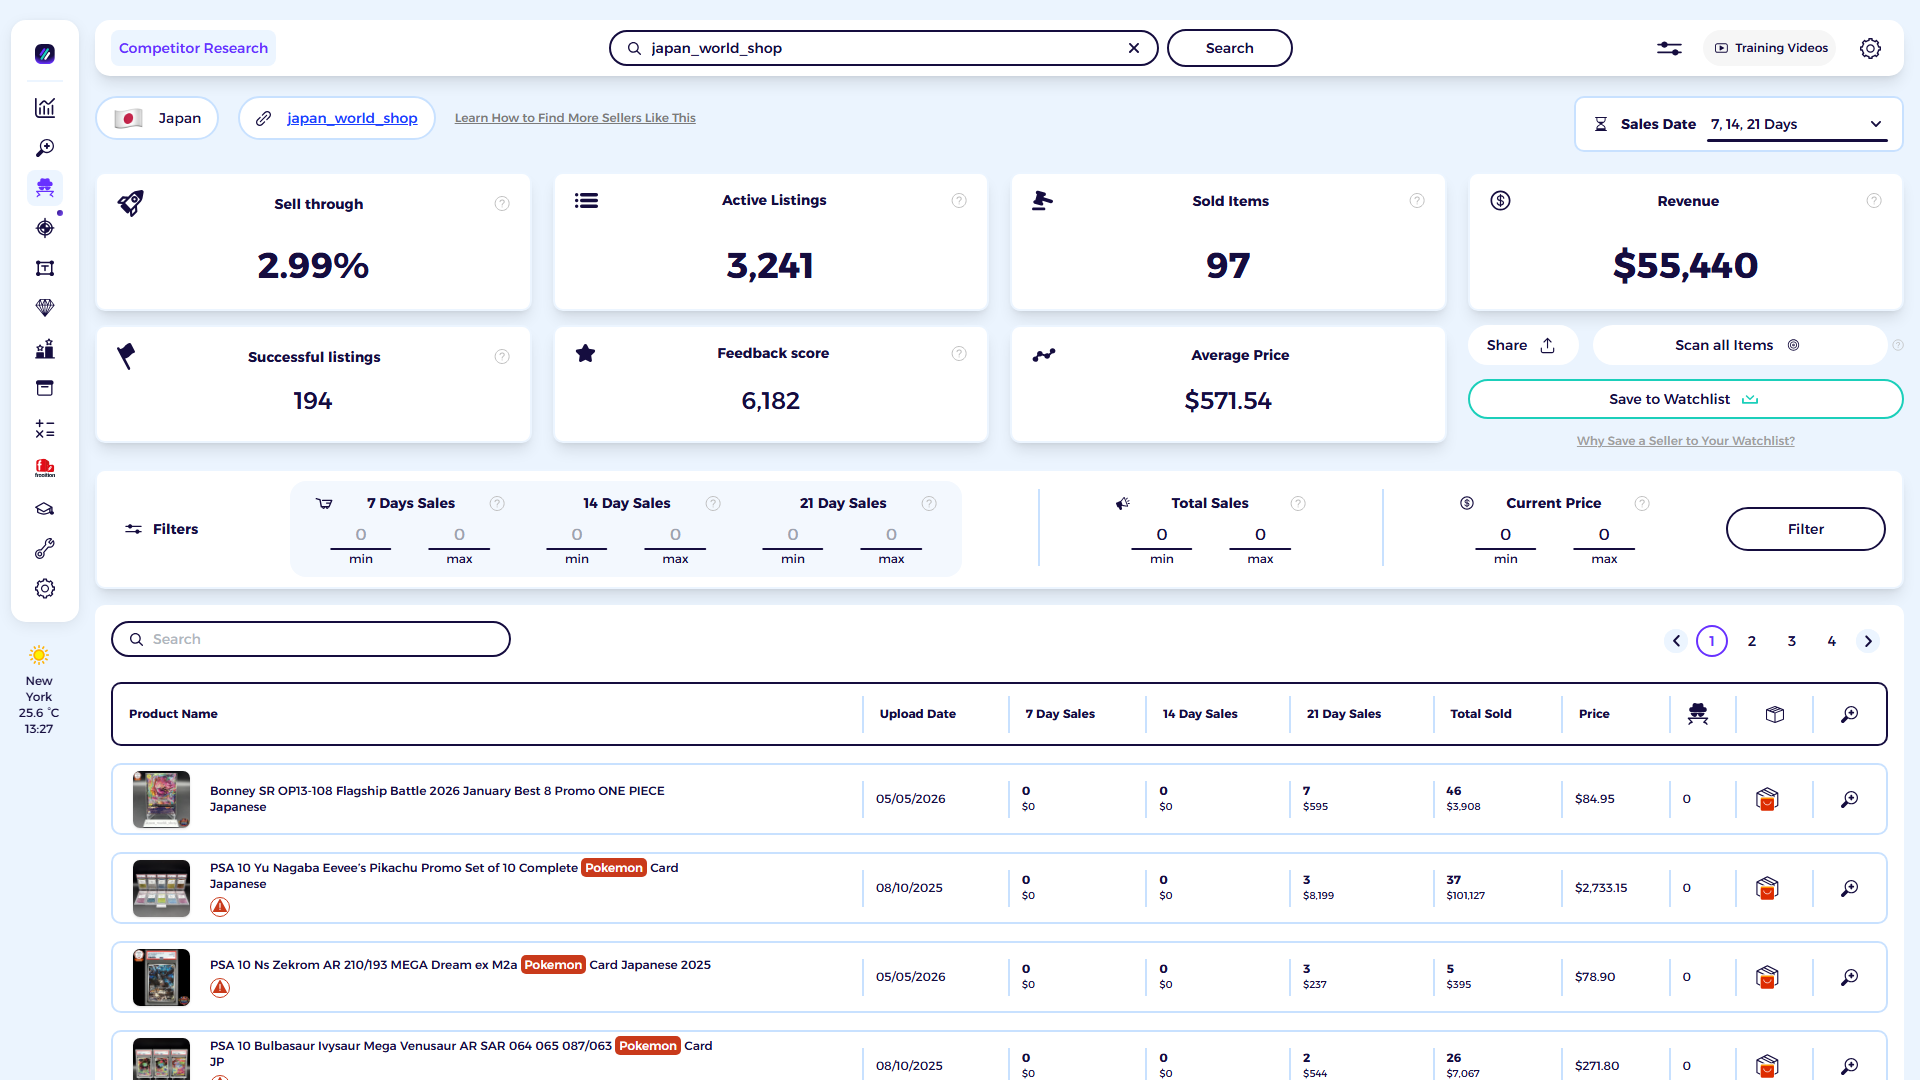Click Save to Watchlist

point(1685,399)
